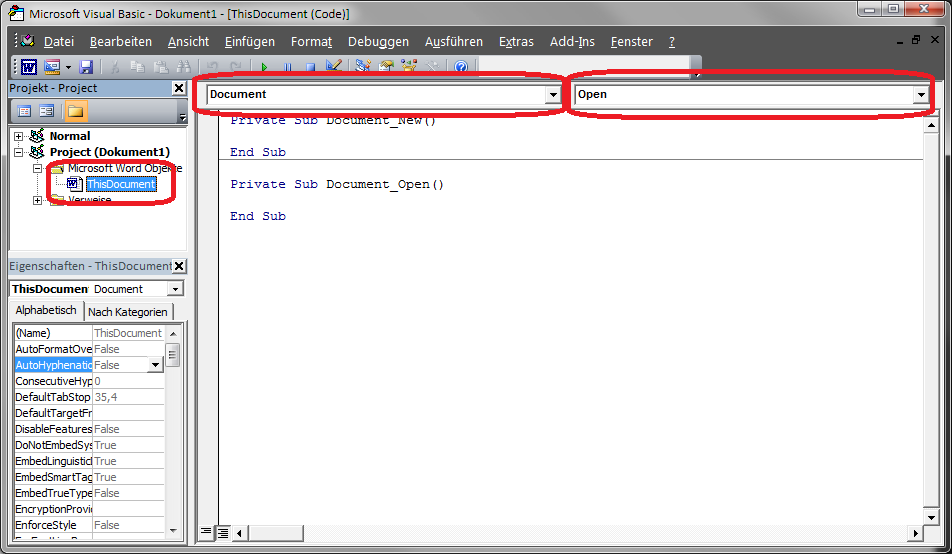Open the Einfügen menu
Viewport: 952px width, 554px height.
(x=250, y=41)
